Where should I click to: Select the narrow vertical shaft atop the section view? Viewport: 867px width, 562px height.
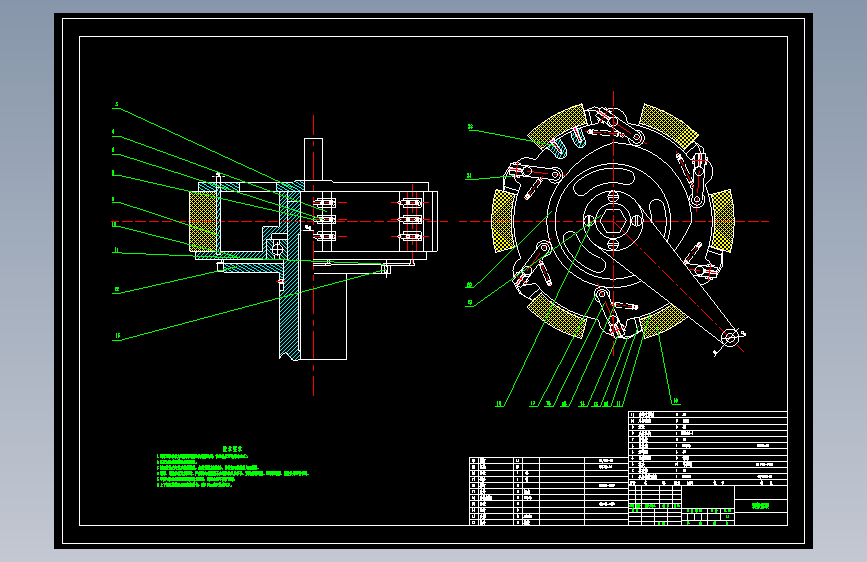pos(314,159)
